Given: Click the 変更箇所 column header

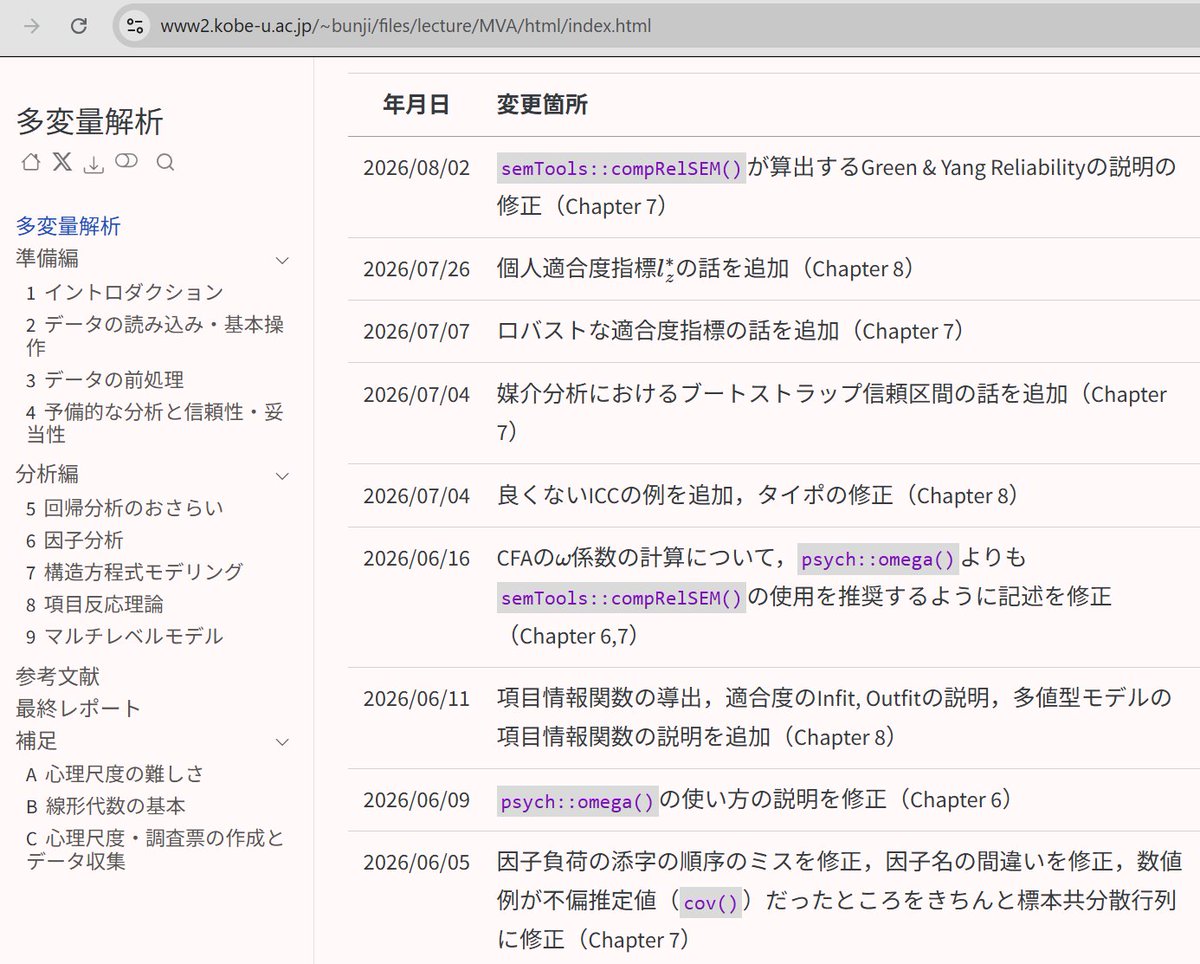Looking at the screenshot, I should 542,104.
